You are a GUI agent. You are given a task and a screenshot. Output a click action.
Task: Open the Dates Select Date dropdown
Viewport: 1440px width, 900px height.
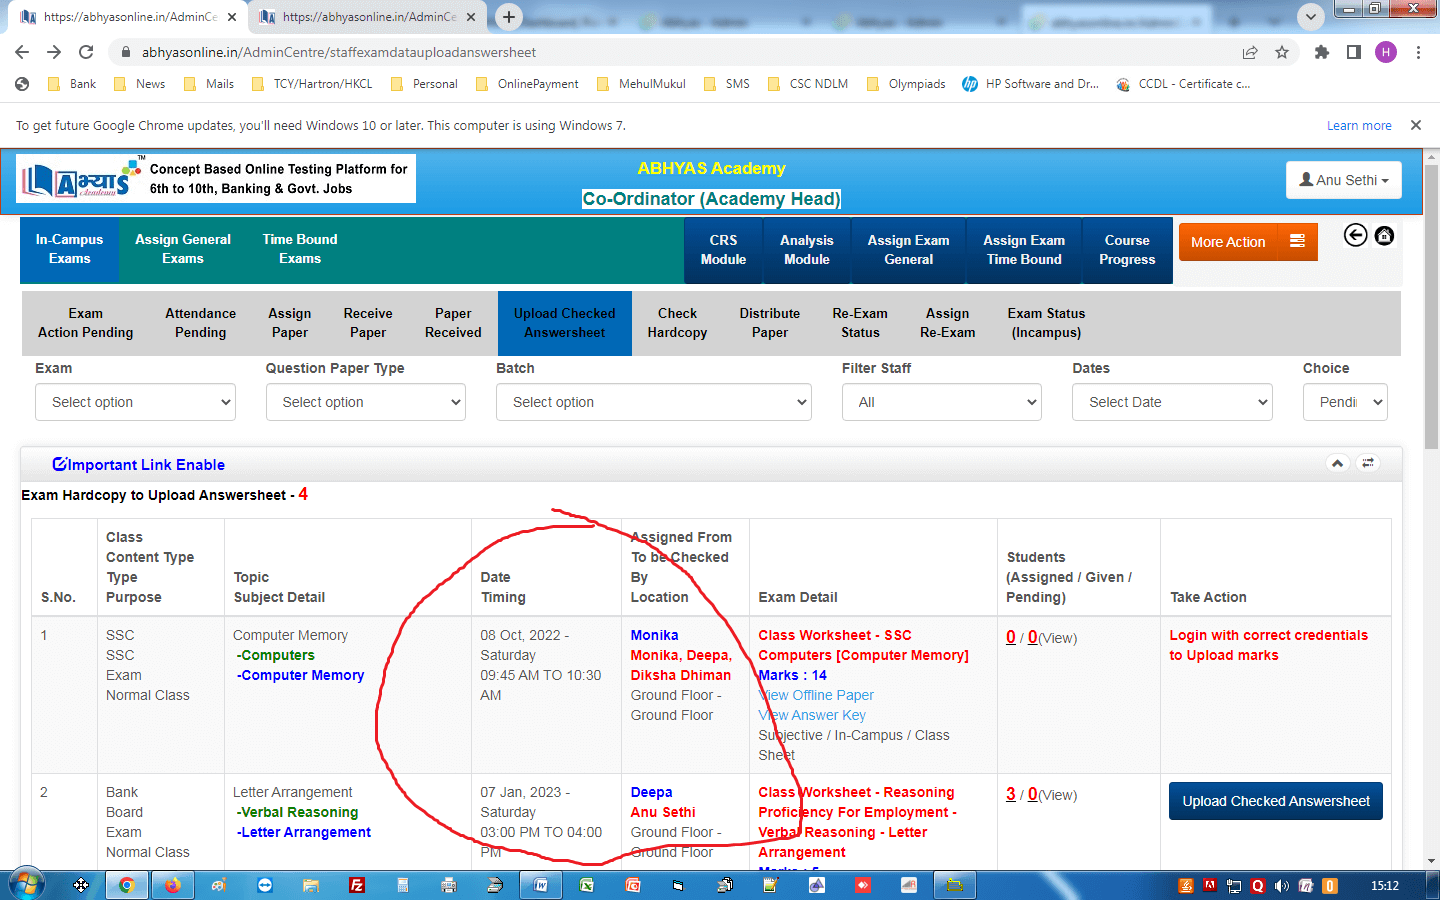click(1172, 402)
